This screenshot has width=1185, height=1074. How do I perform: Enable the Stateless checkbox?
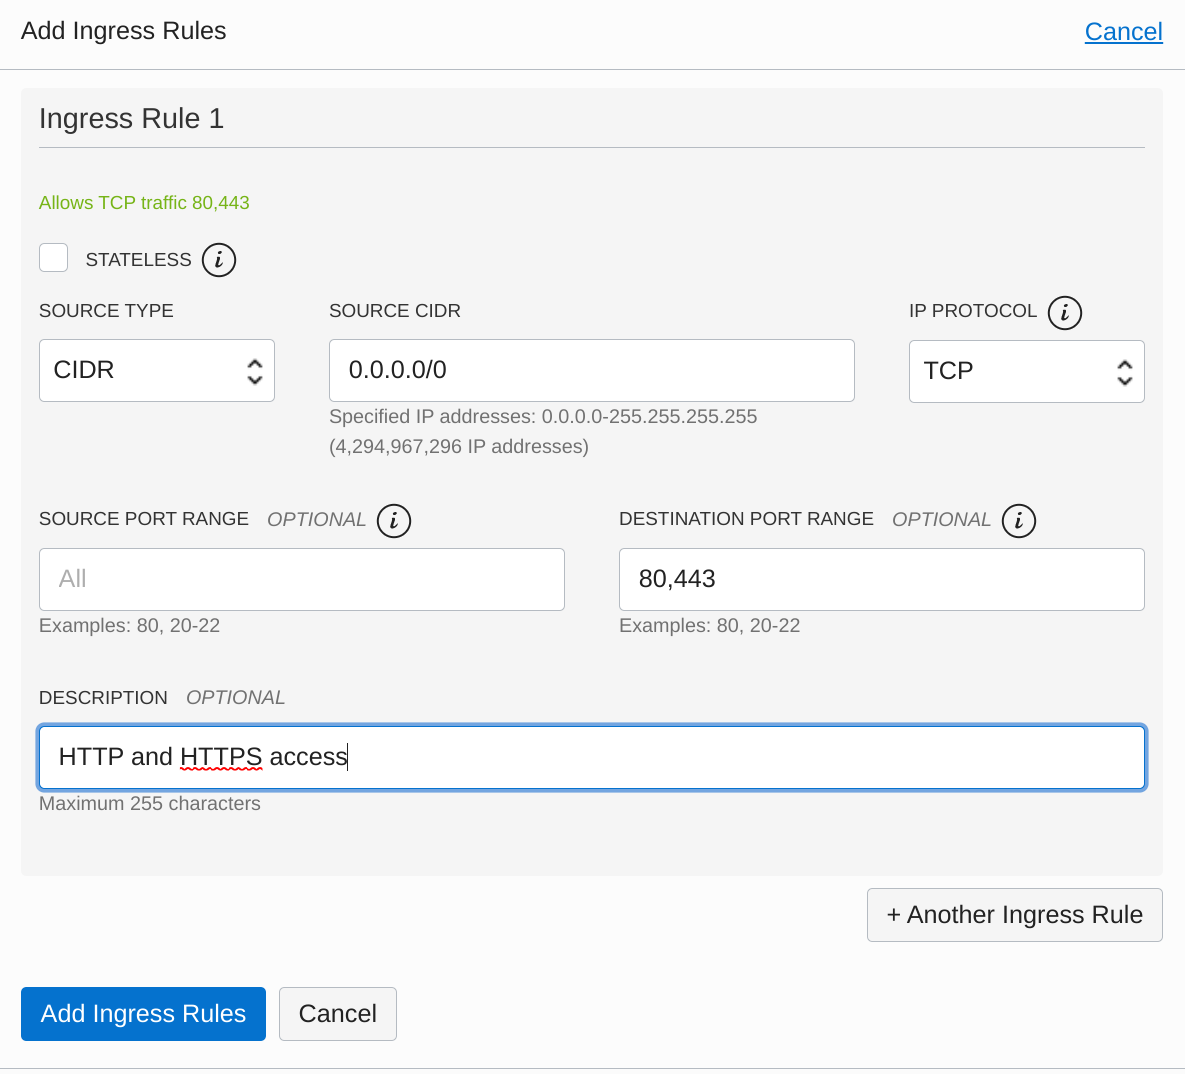point(54,258)
